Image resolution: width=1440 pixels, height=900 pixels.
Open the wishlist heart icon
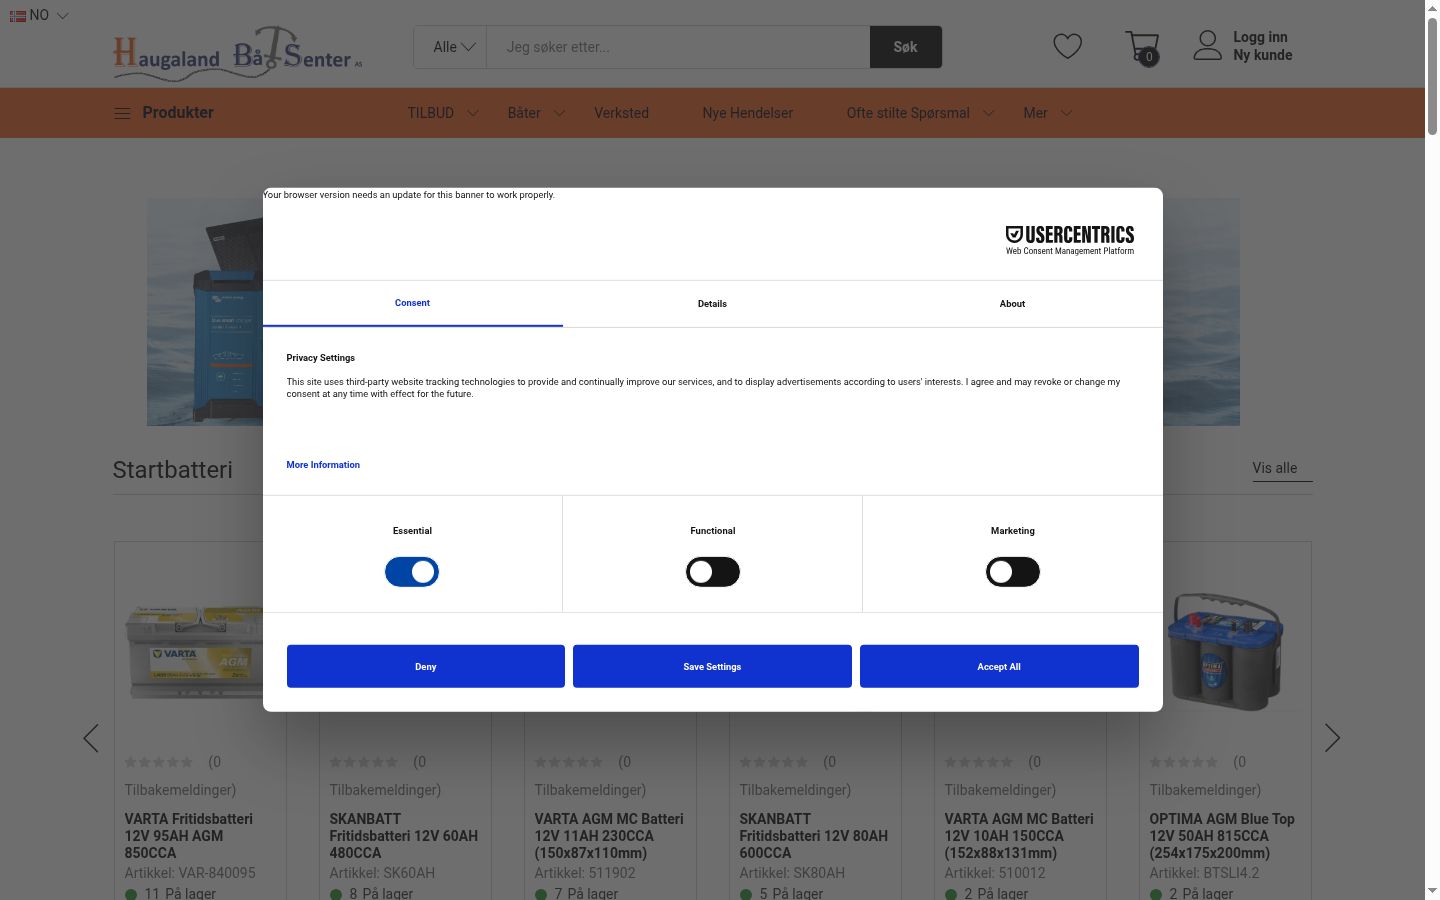coord(1067,46)
